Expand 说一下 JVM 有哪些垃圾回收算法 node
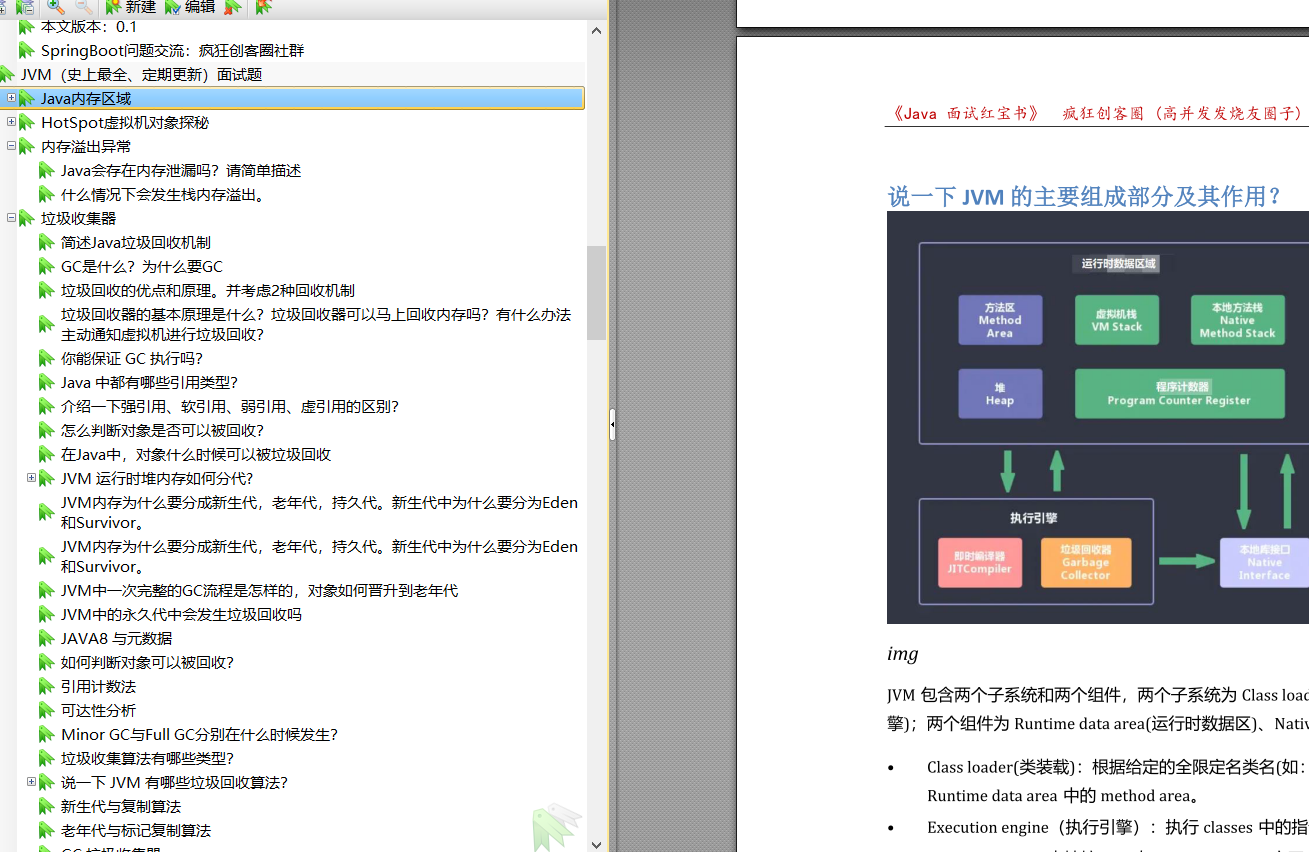This screenshot has height=852, width=1309. click(x=31, y=782)
